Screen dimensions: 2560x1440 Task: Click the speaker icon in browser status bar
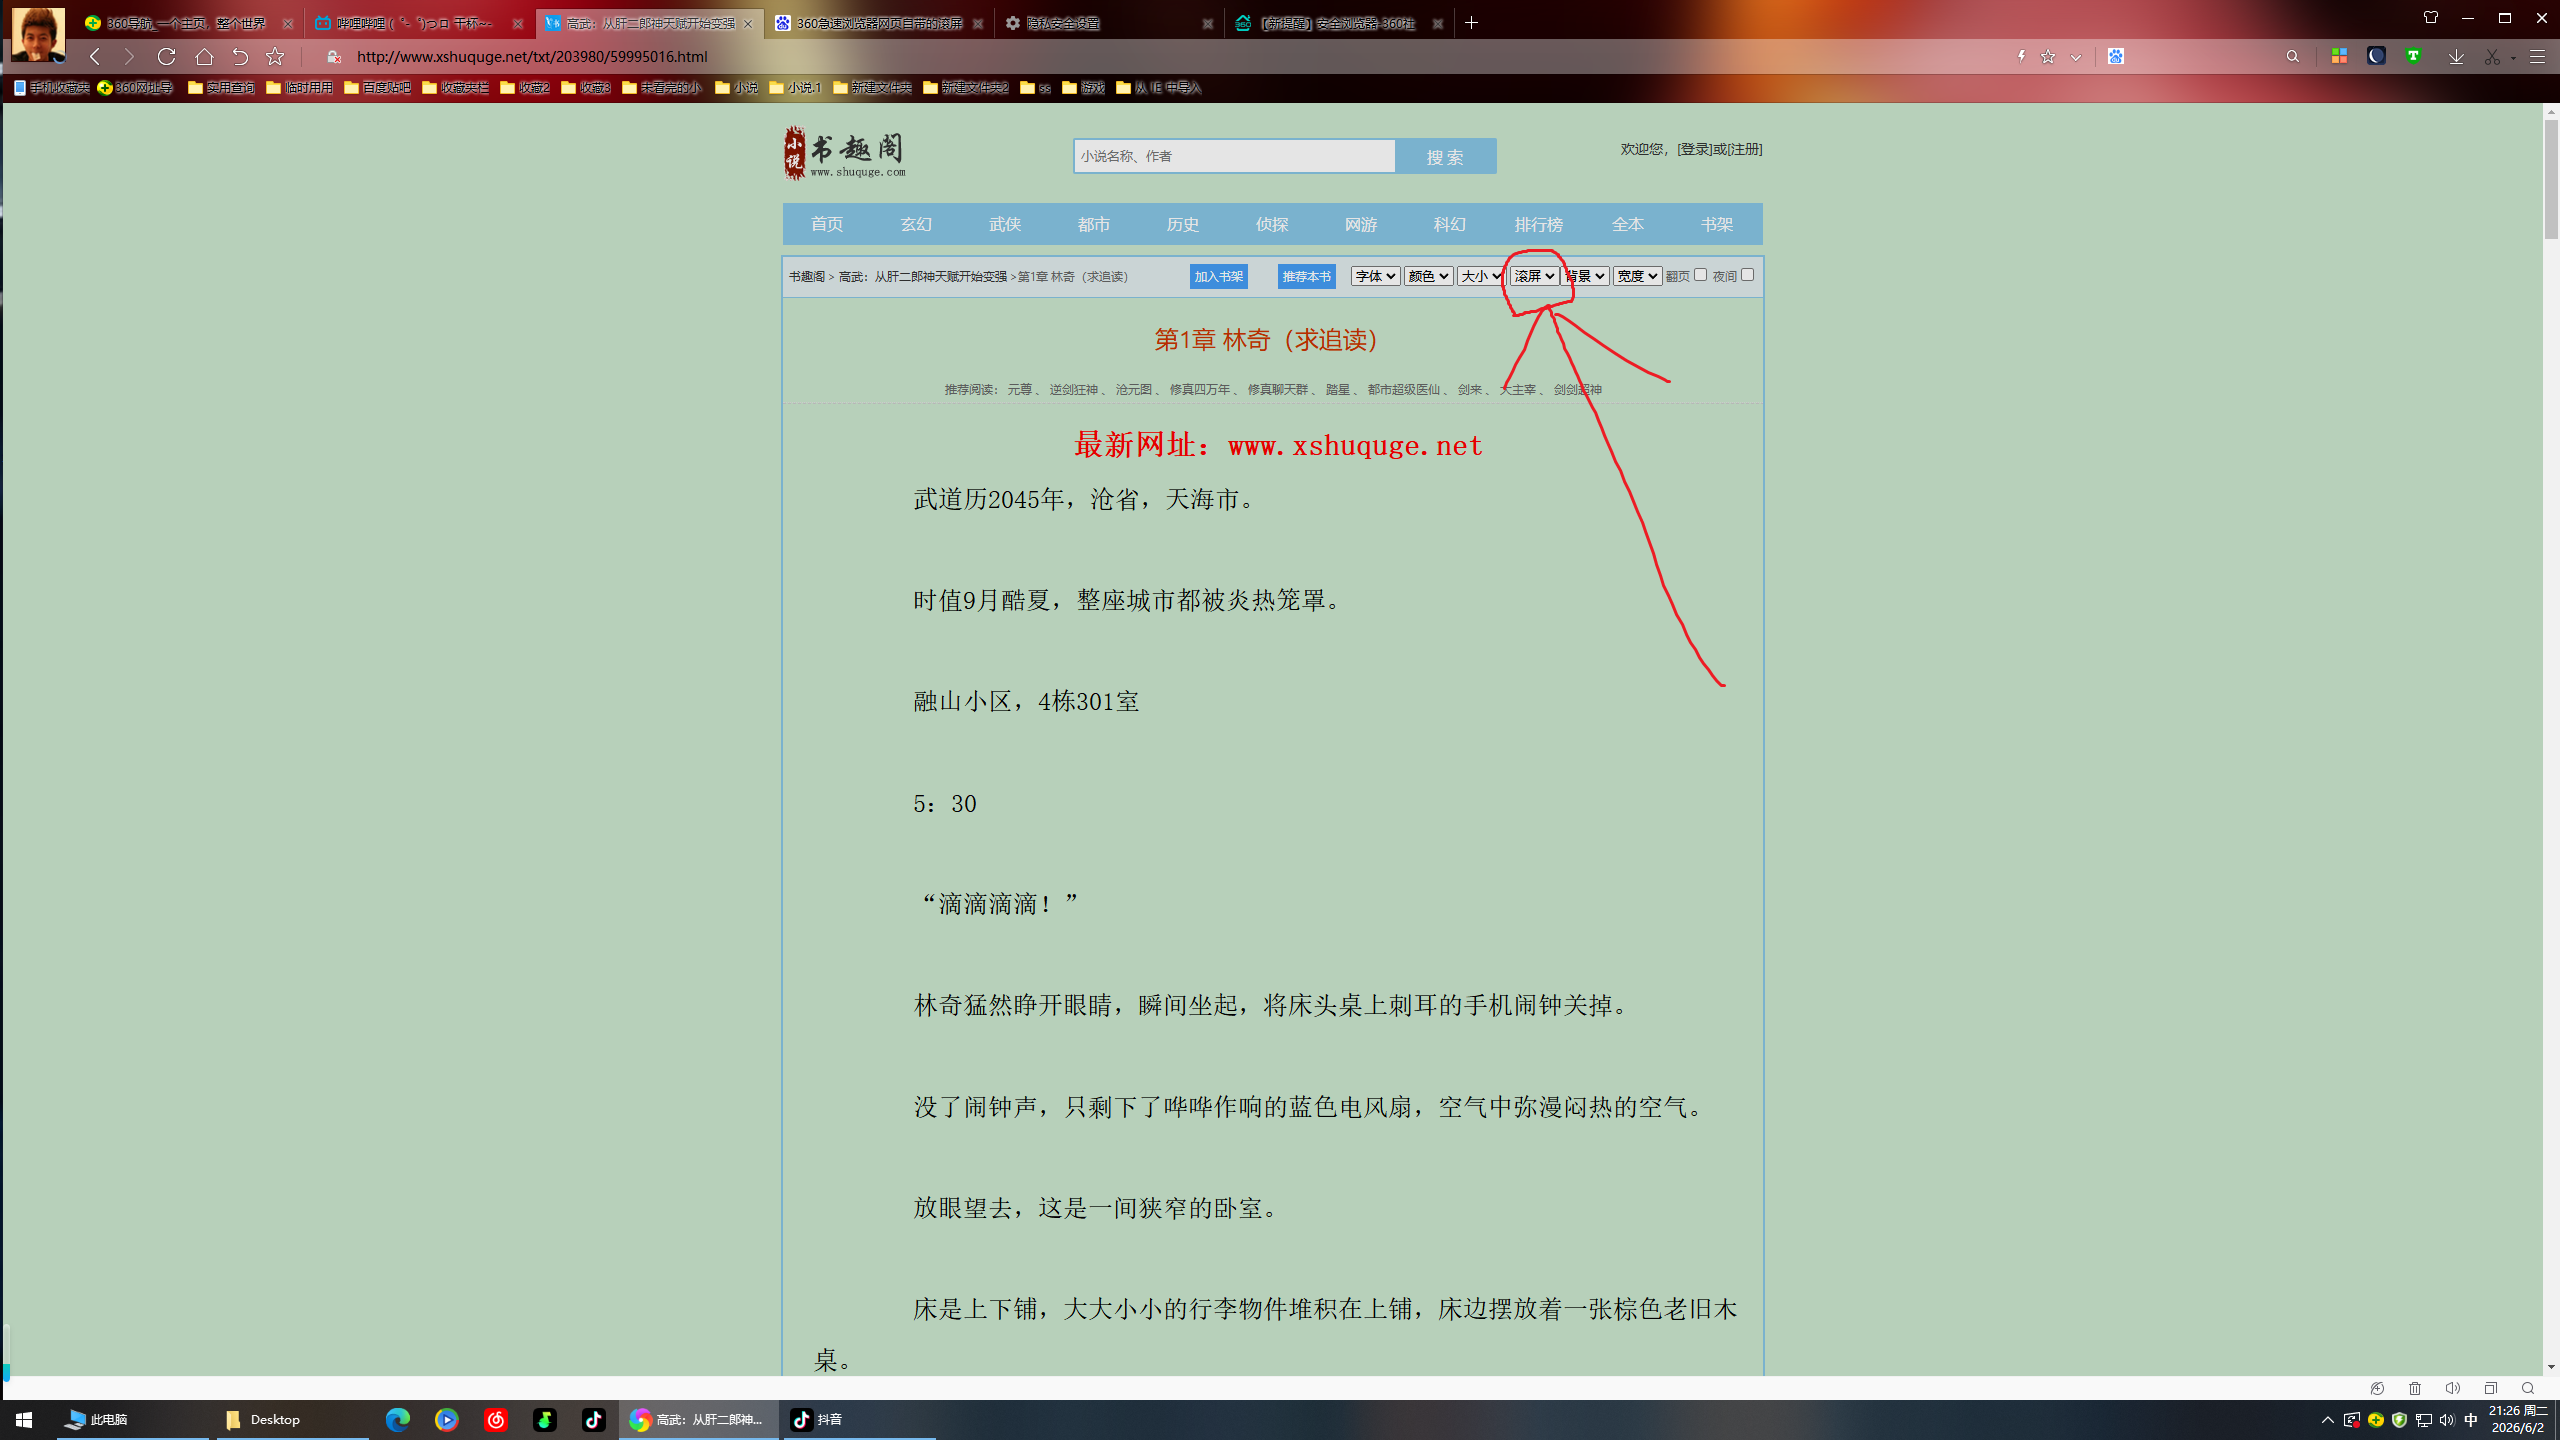point(2452,1388)
